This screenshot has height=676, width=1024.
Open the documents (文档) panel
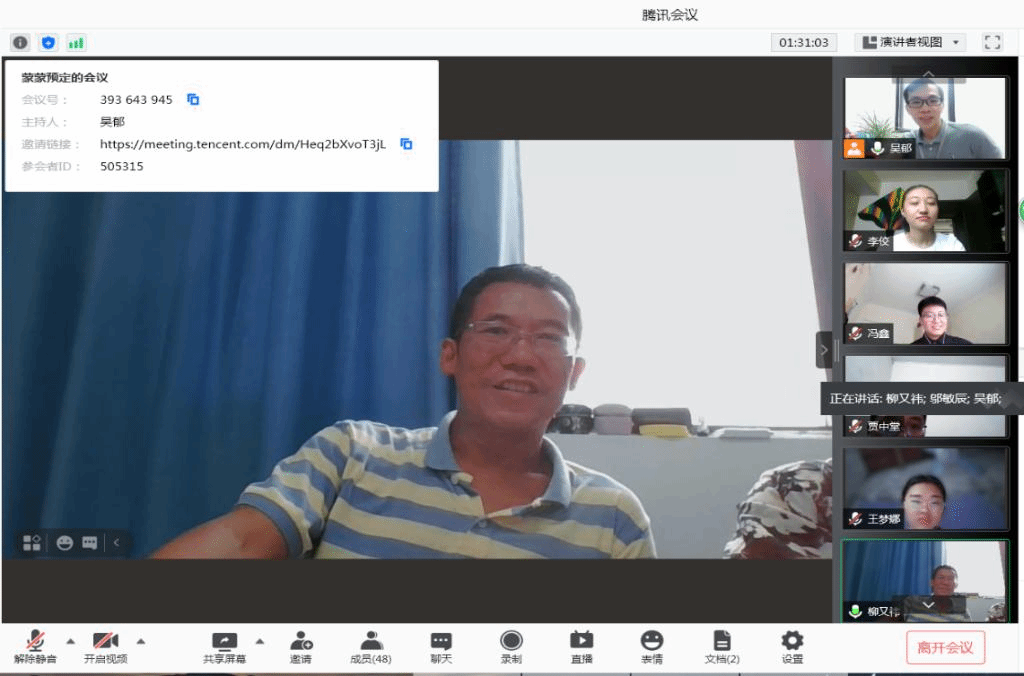coord(722,647)
